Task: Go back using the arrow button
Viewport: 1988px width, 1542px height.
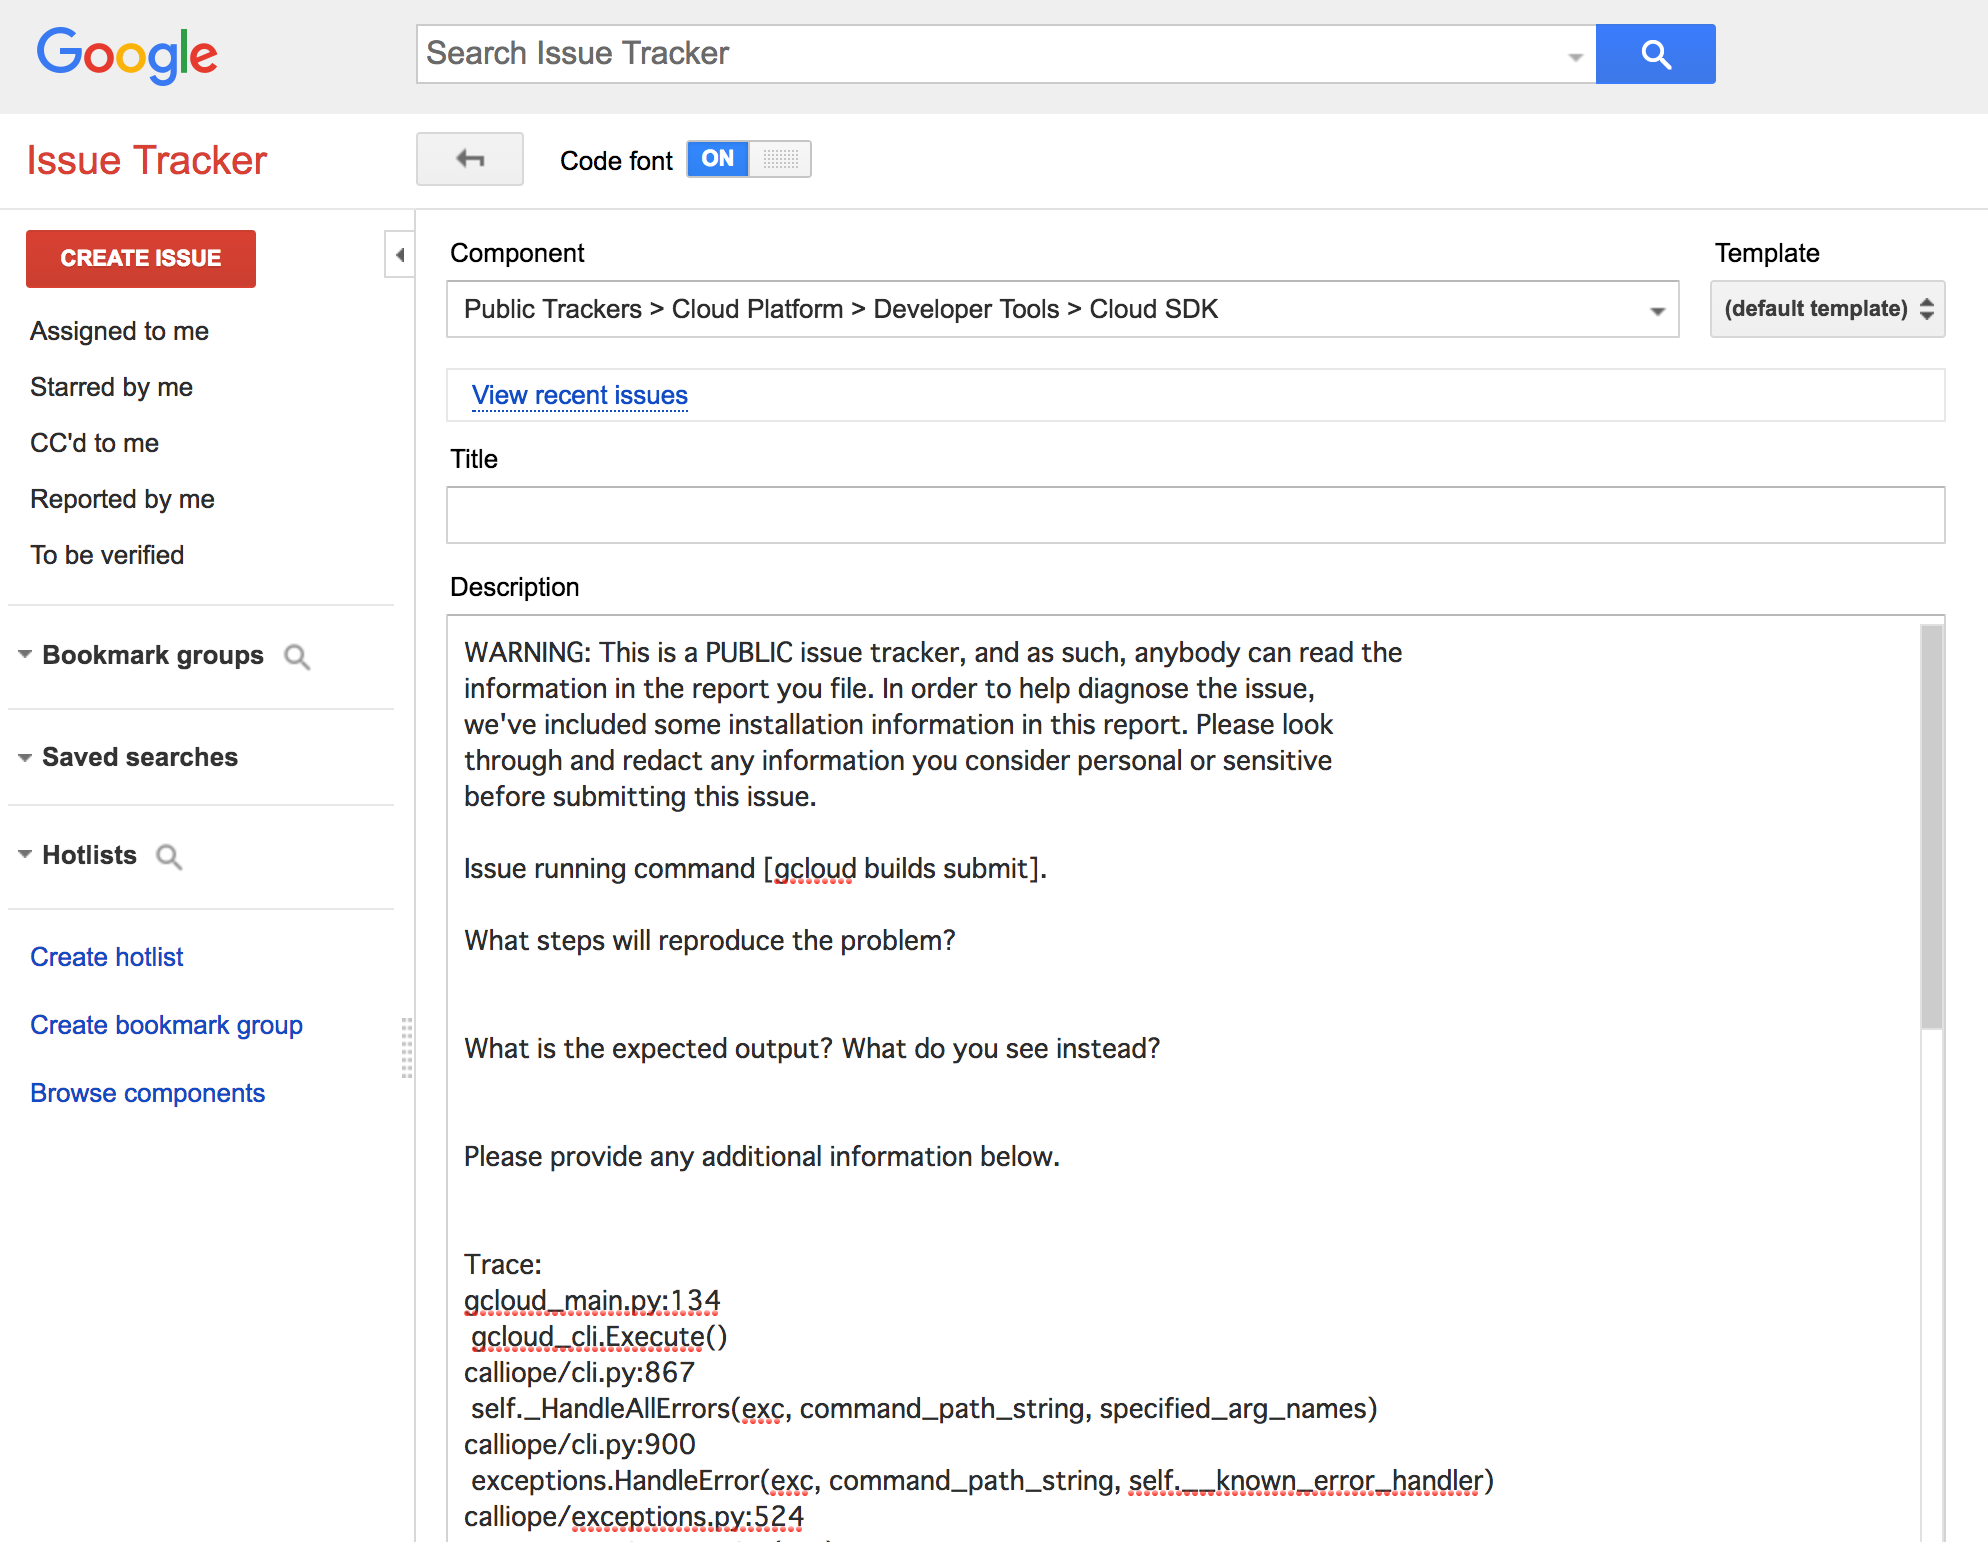Action: (x=470, y=159)
